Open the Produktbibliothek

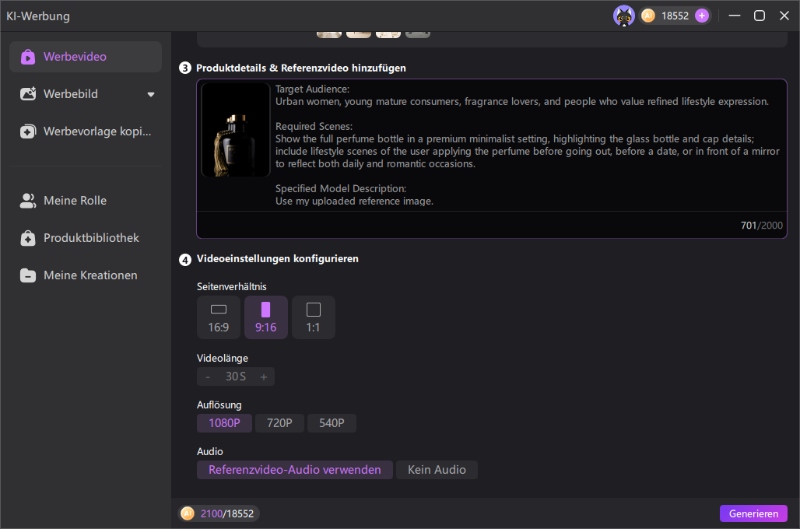(x=85, y=238)
